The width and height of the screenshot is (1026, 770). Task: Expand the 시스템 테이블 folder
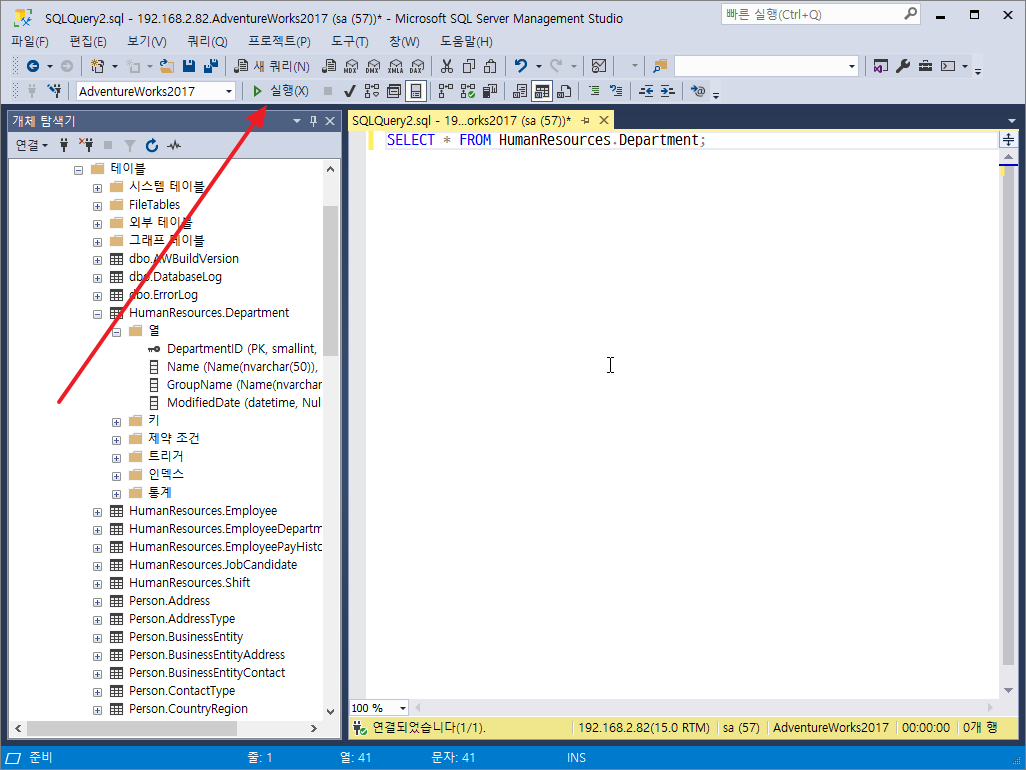tap(97, 188)
